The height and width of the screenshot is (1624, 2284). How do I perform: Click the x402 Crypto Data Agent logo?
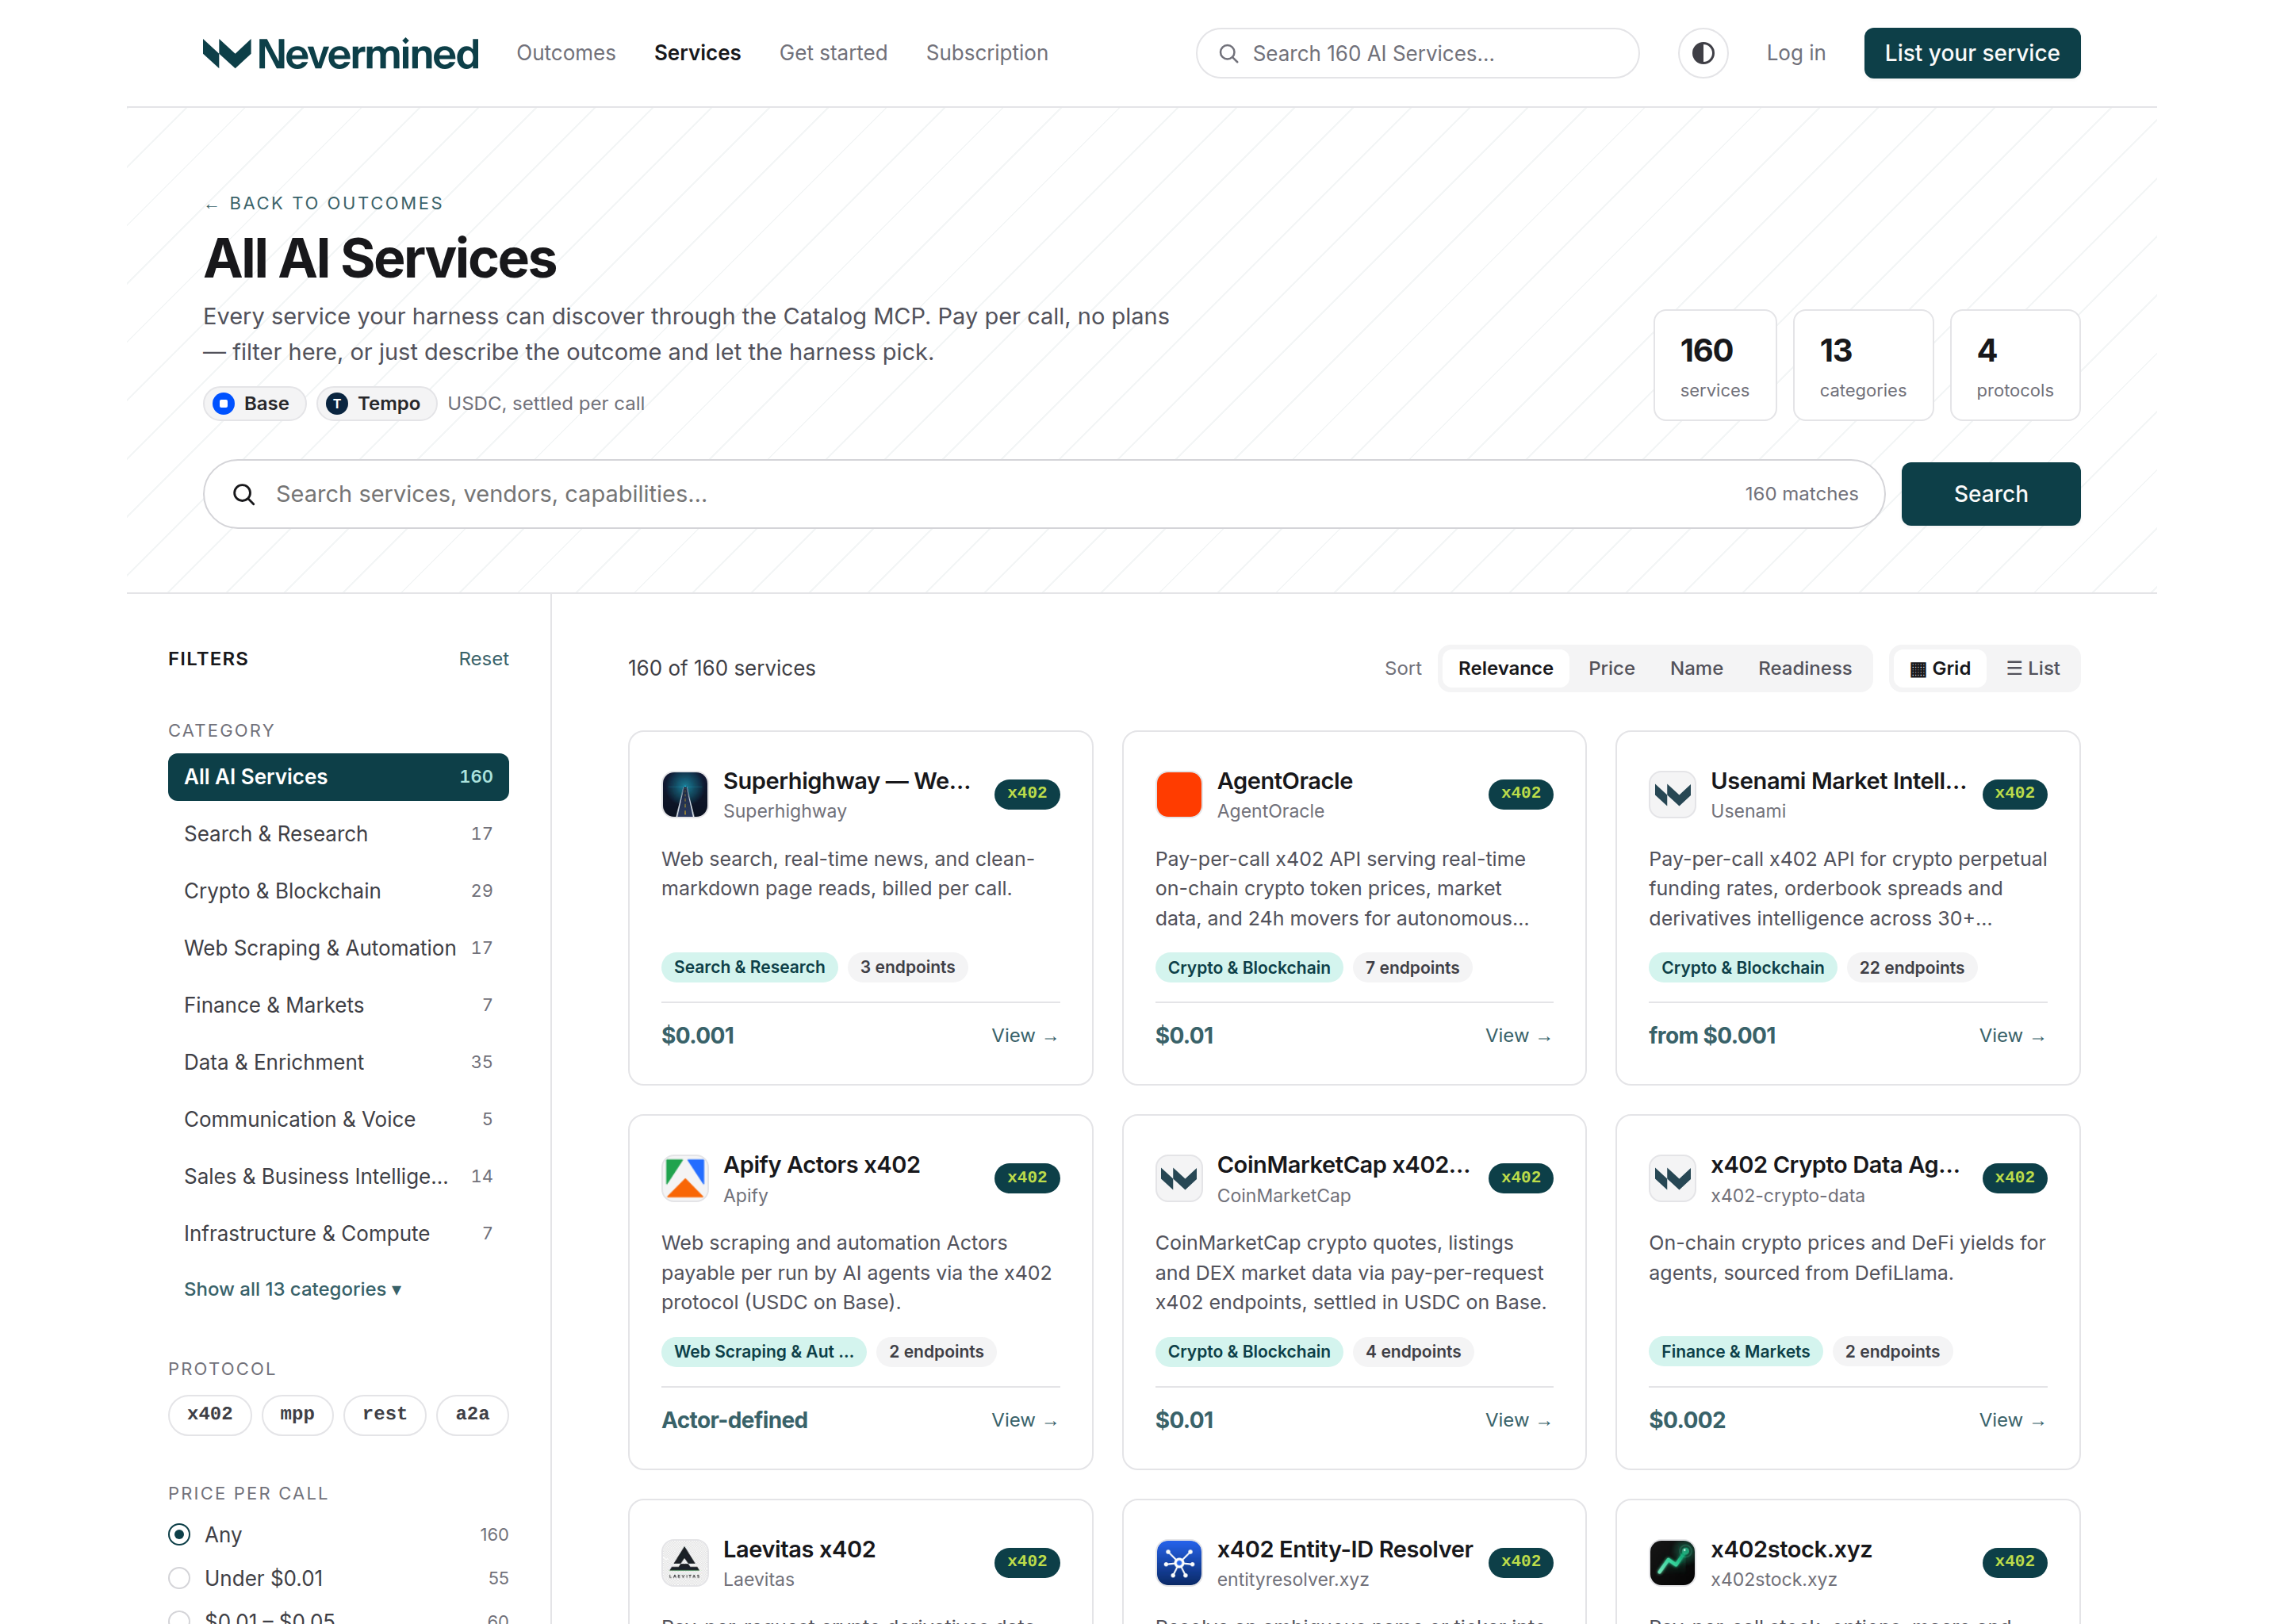tap(1672, 1178)
